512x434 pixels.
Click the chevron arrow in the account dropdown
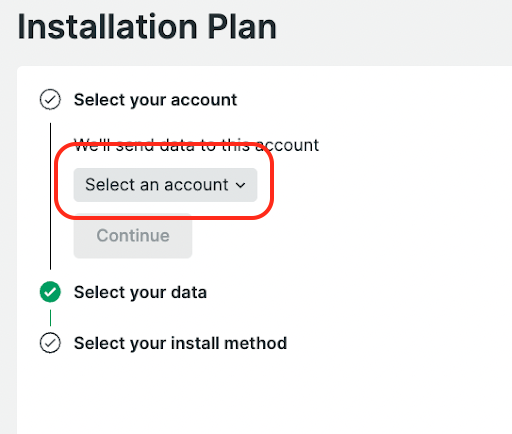(240, 185)
